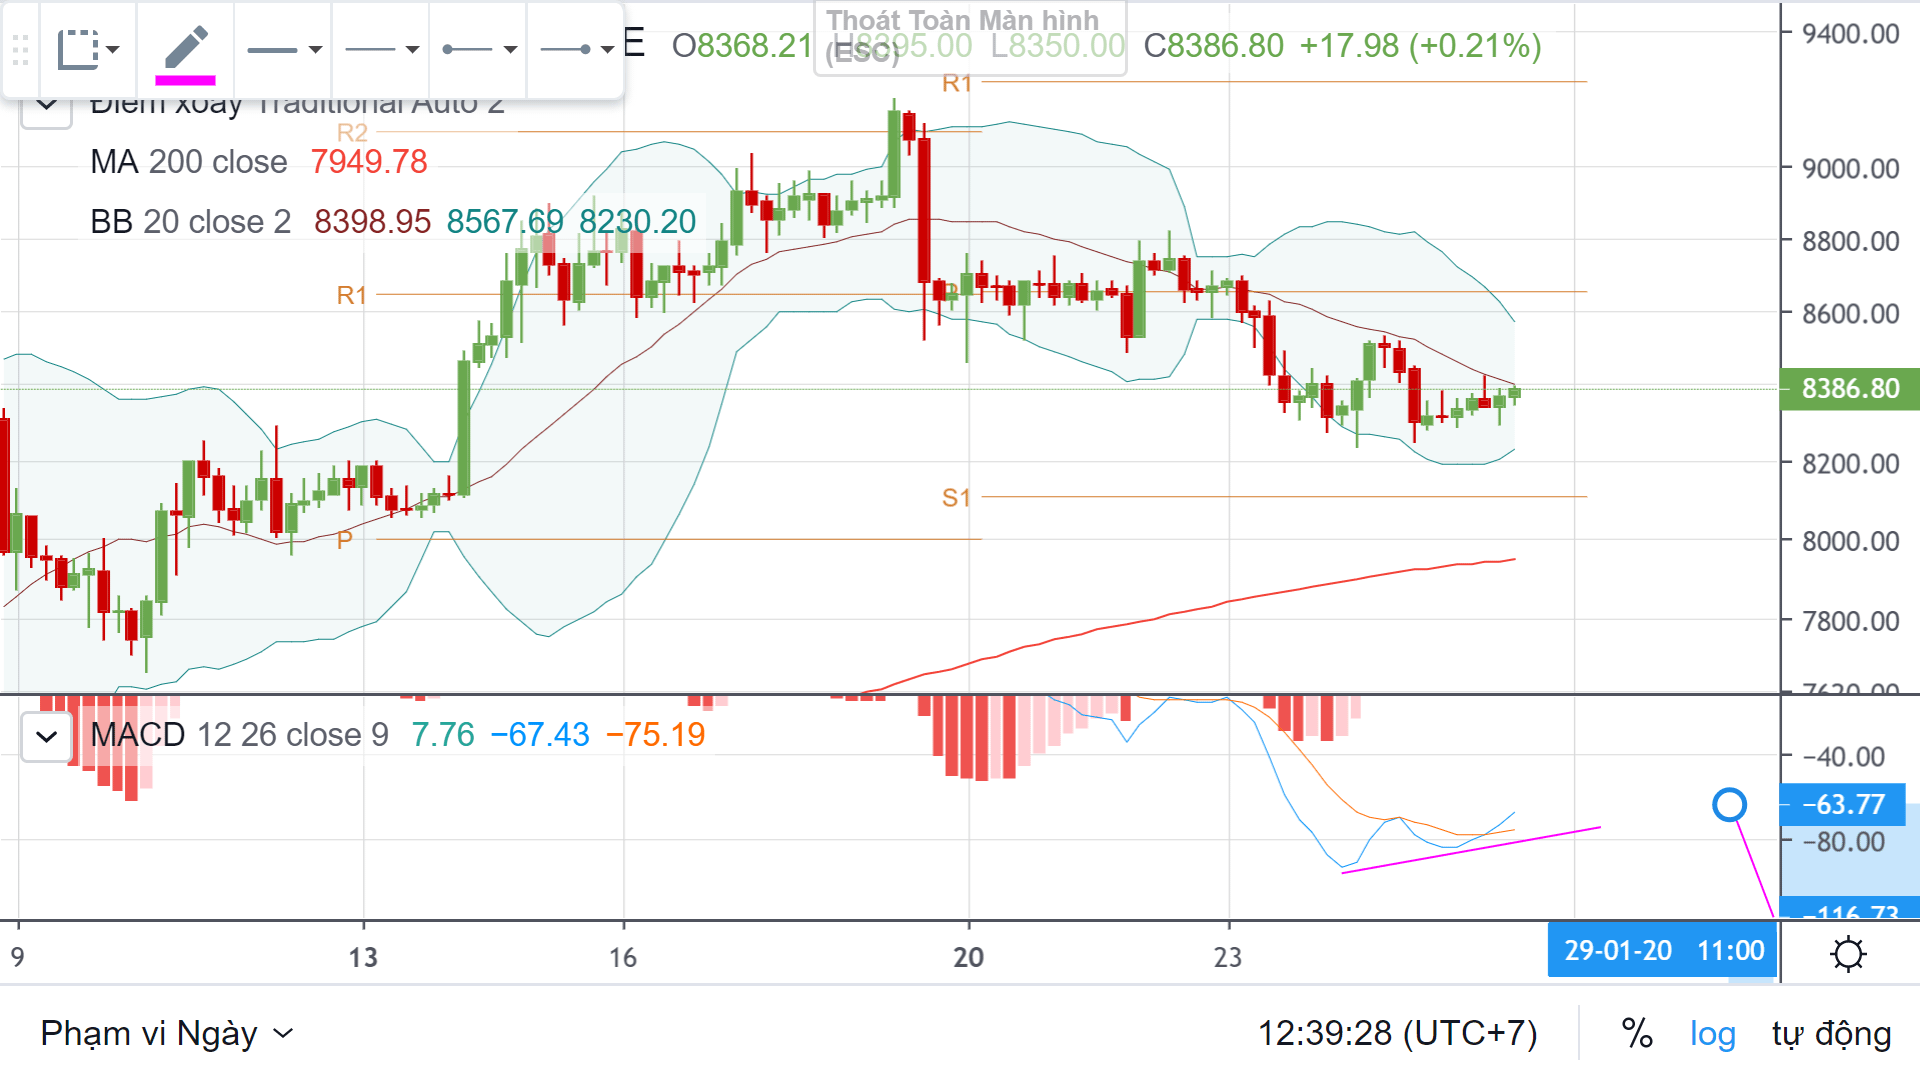This screenshot has height=1080, width=1920.
Task: Grab the floating toolbar drag handle
Action: [20, 49]
